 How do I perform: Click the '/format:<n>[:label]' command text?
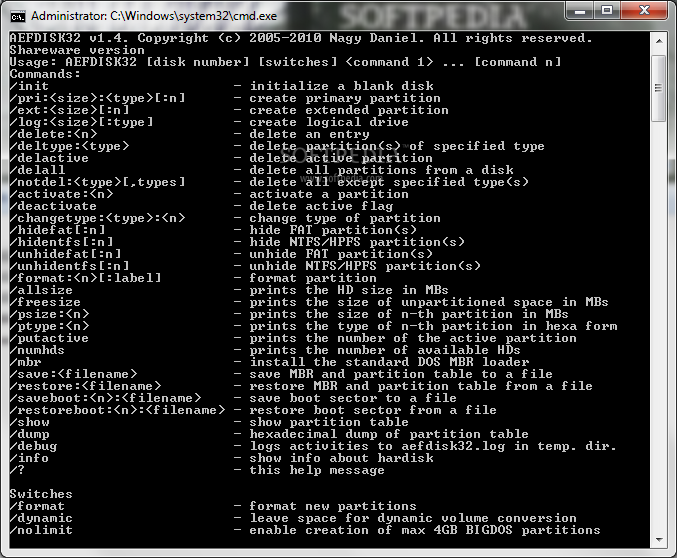coord(85,278)
